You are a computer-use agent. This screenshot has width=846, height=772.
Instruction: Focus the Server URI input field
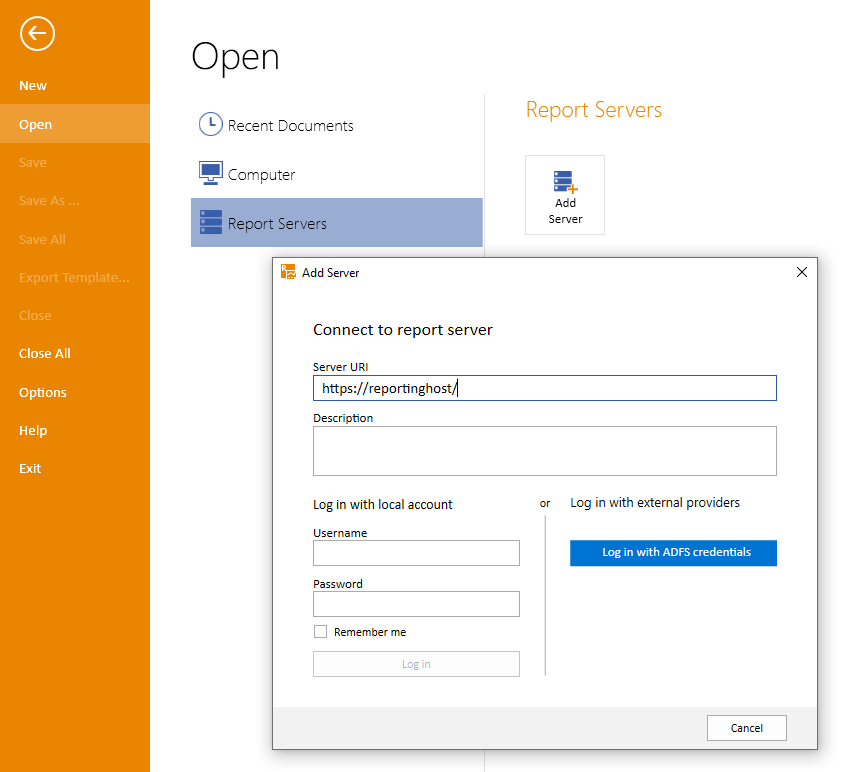click(x=545, y=388)
